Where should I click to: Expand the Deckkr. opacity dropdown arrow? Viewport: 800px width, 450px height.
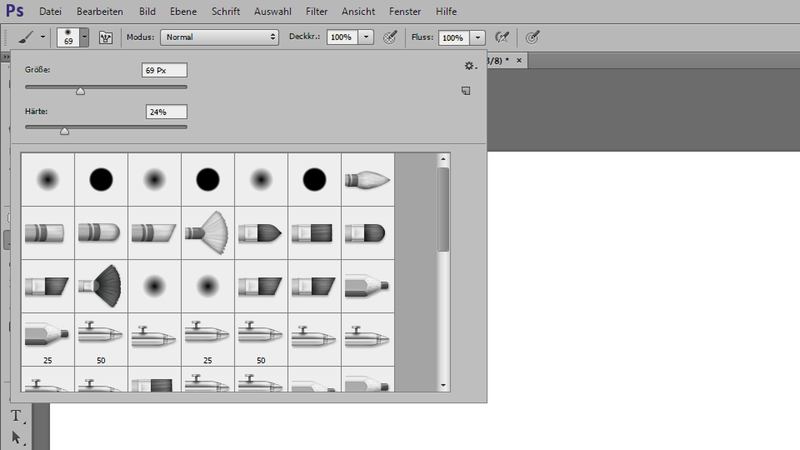tap(366, 37)
